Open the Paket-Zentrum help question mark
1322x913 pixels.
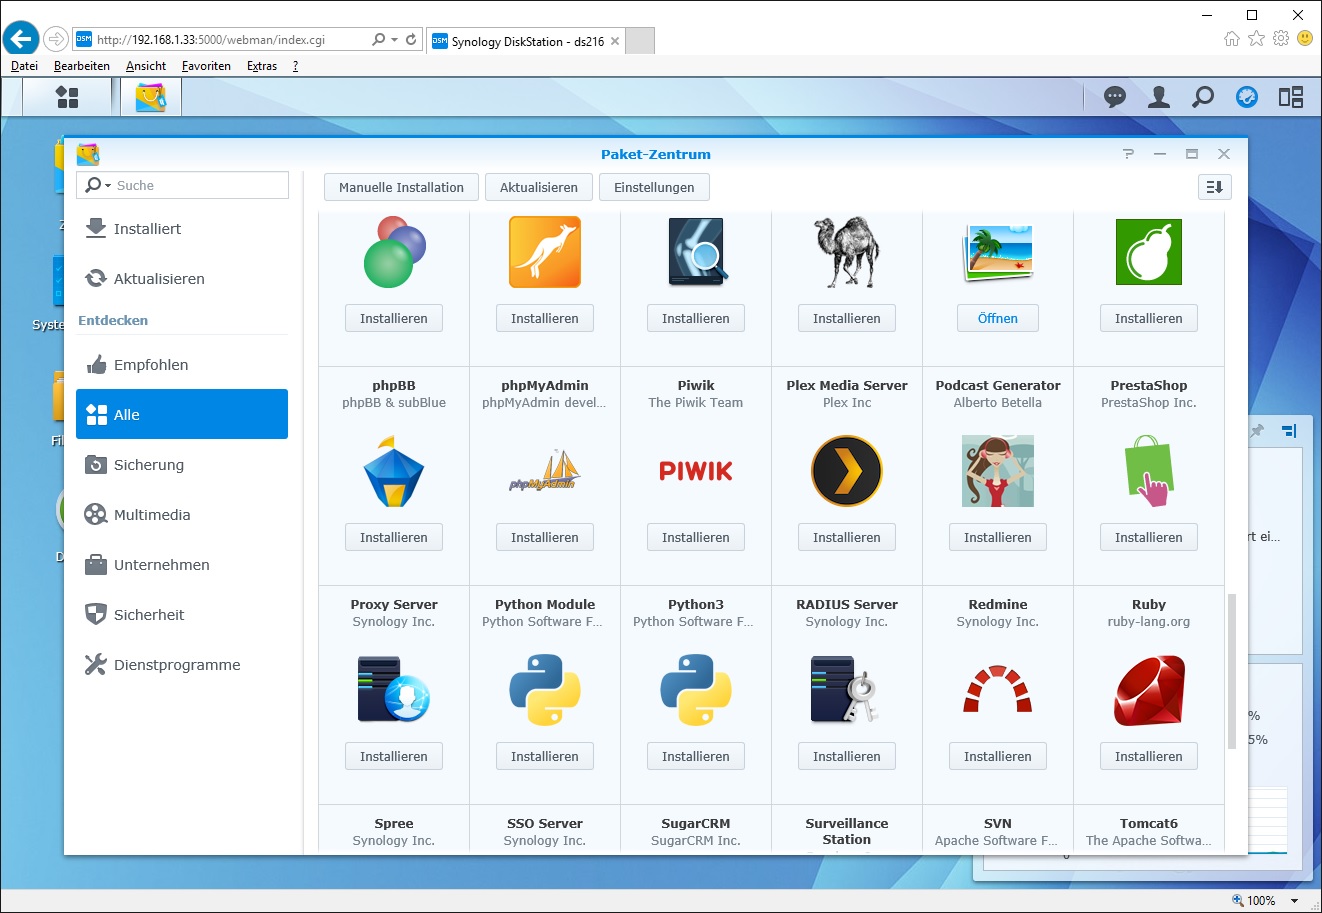(1129, 154)
